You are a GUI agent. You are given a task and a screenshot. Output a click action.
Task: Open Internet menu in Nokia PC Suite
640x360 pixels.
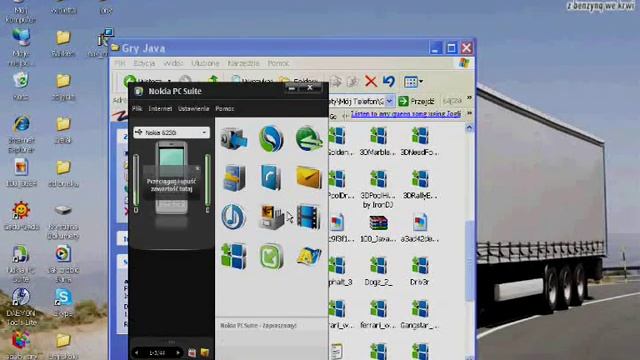pos(160,109)
